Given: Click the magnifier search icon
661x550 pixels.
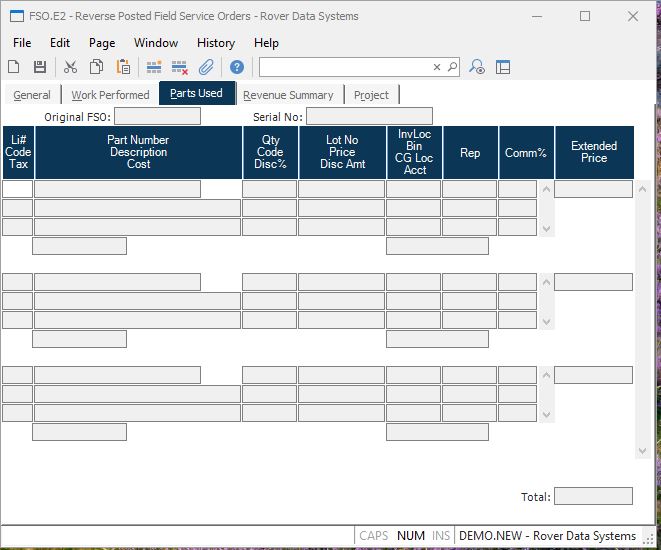Looking at the screenshot, I should 452,67.
